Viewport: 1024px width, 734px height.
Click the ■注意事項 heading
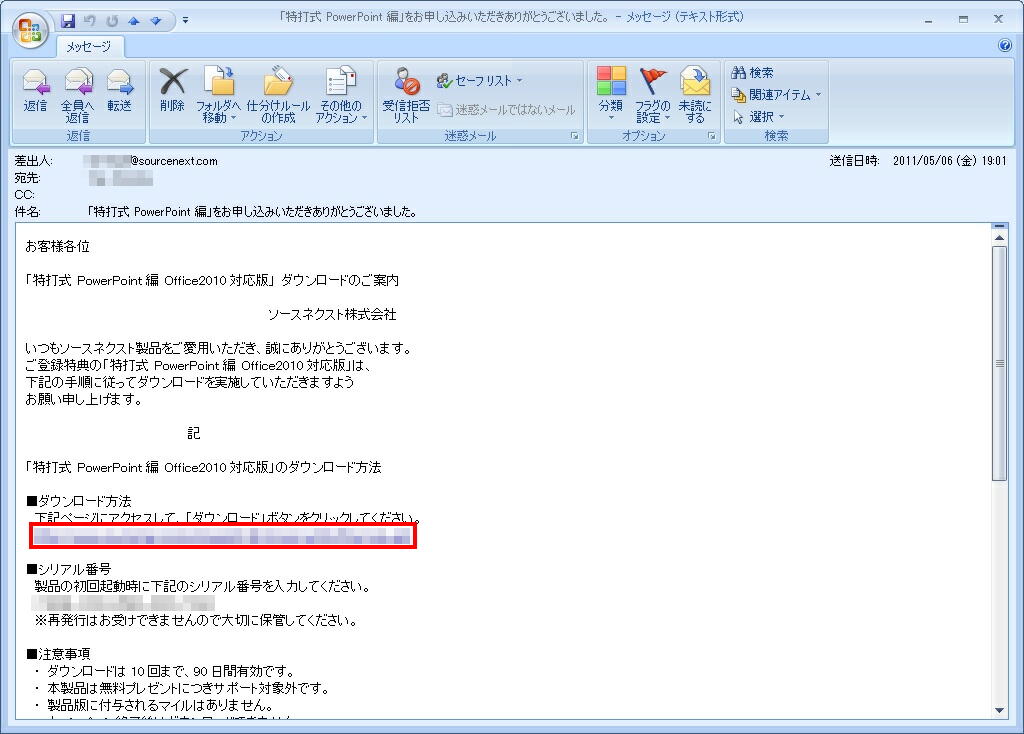coord(58,654)
